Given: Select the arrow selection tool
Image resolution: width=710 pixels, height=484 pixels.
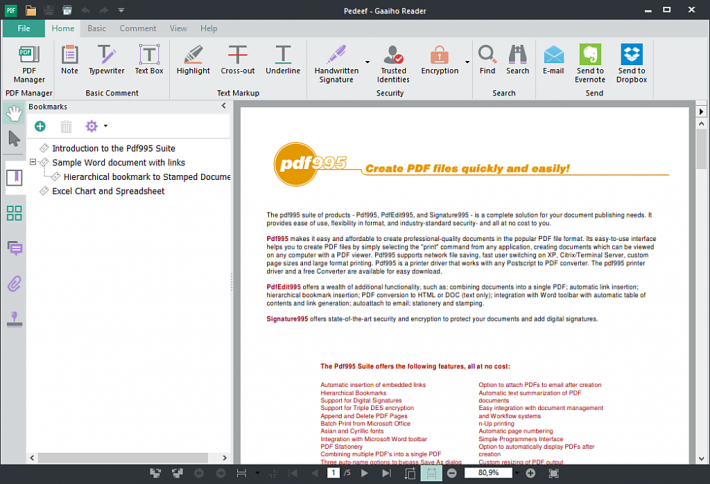Looking at the screenshot, I should point(14,139).
